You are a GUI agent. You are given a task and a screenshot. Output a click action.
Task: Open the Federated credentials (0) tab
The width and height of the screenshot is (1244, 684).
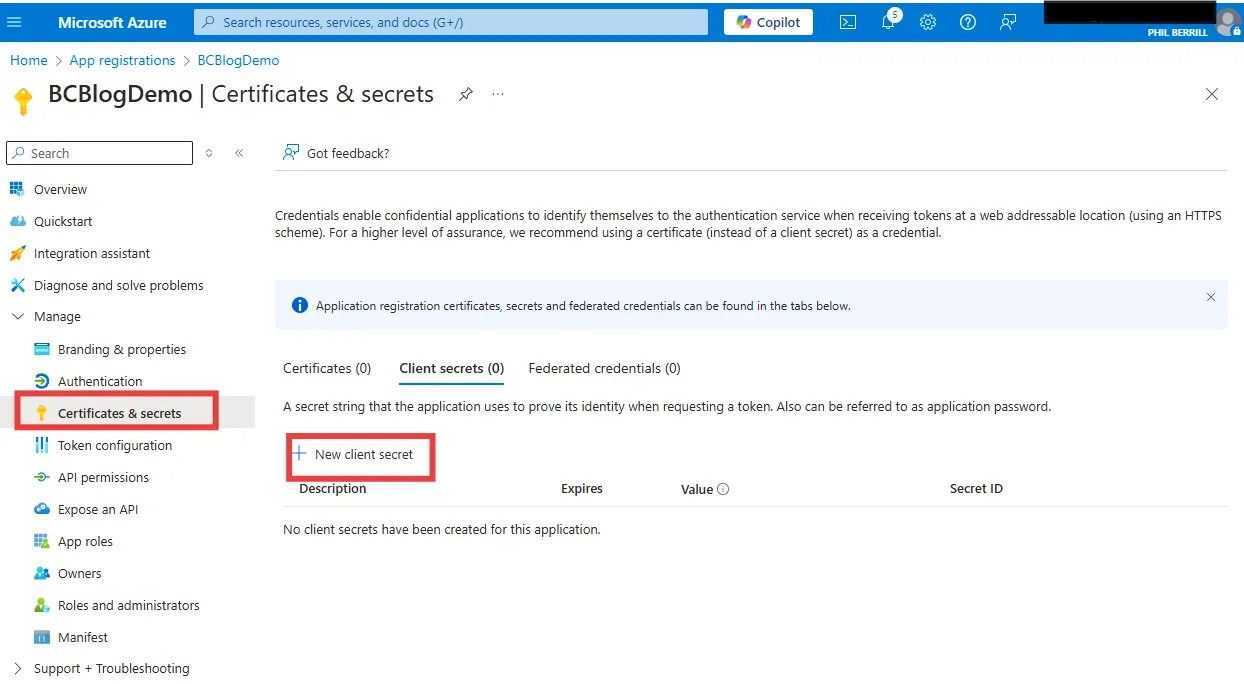coord(604,368)
